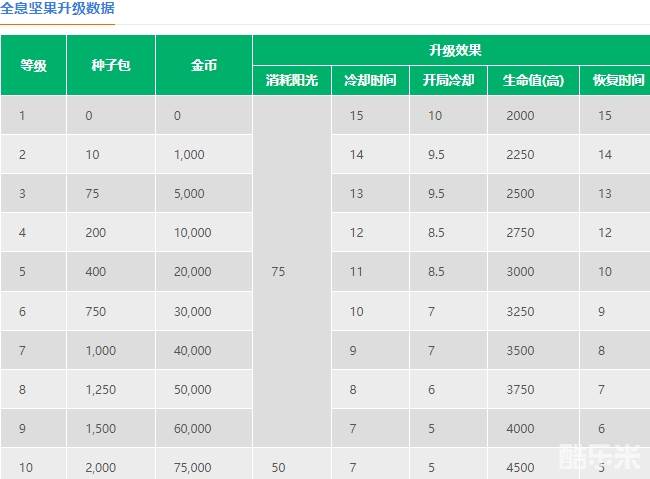Image resolution: width=650 pixels, height=479 pixels.
Task: Click the 等级 column header
Action: click(33, 65)
